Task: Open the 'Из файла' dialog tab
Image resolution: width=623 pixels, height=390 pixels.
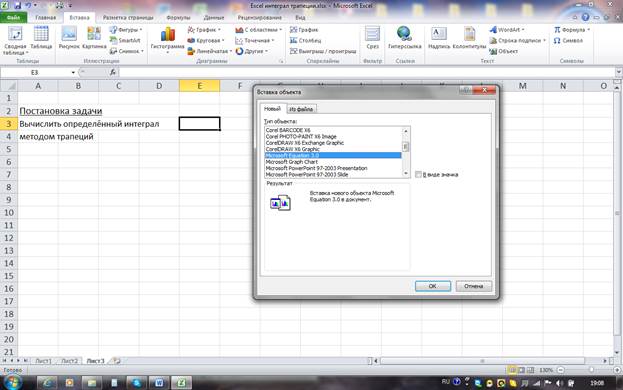Action: point(301,109)
